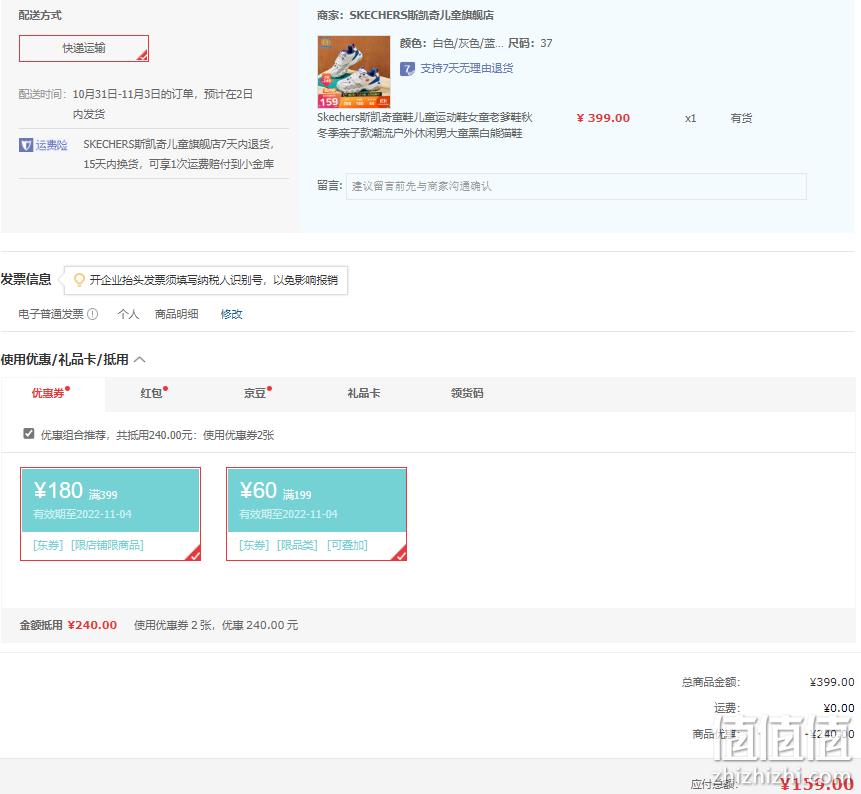Click the 运费险 shield icon
Viewport: 861px width, 794px height.
click(26, 145)
